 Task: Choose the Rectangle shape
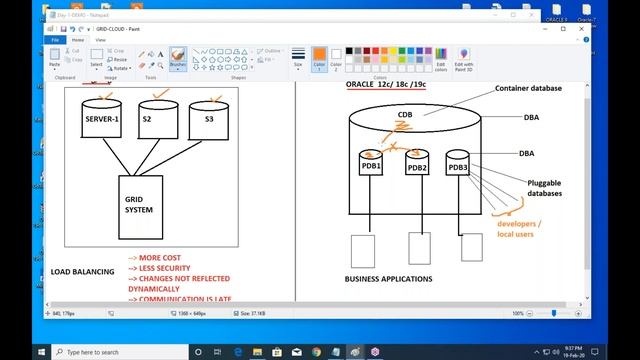(x=220, y=51)
